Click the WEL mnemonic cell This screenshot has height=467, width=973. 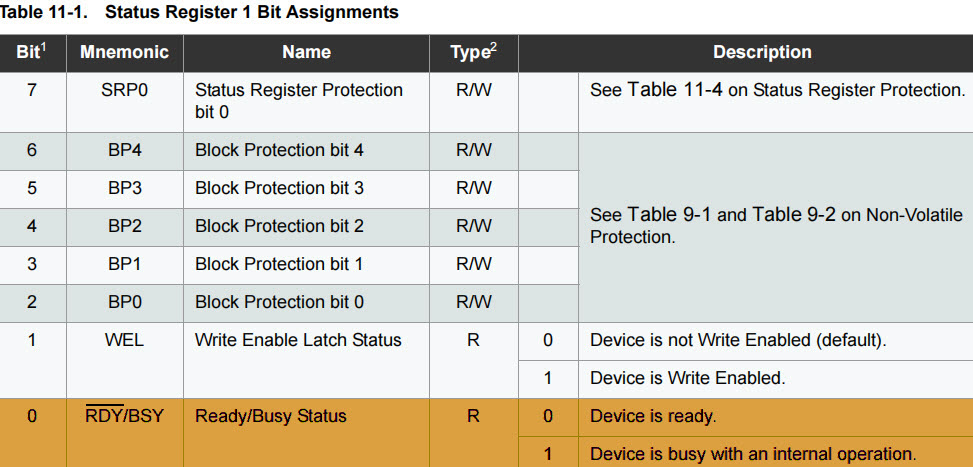pyautogui.click(x=124, y=340)
